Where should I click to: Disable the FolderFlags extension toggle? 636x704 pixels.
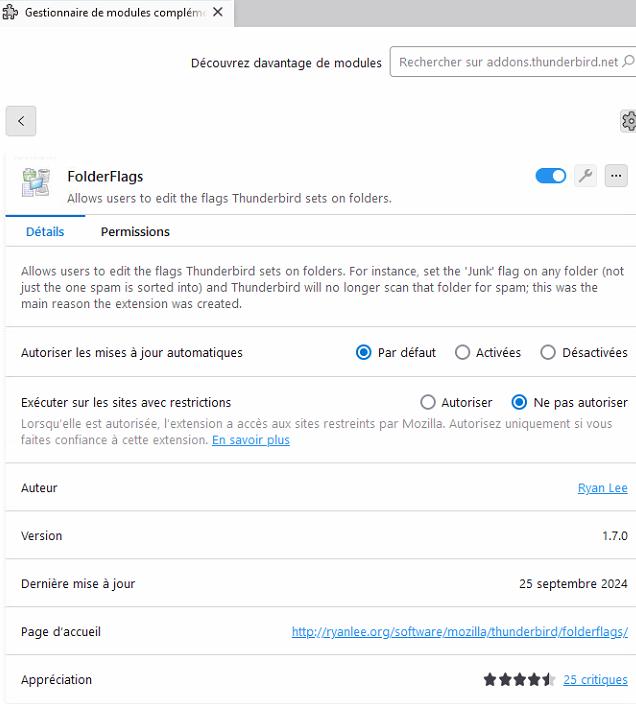[x=551, y=176]
